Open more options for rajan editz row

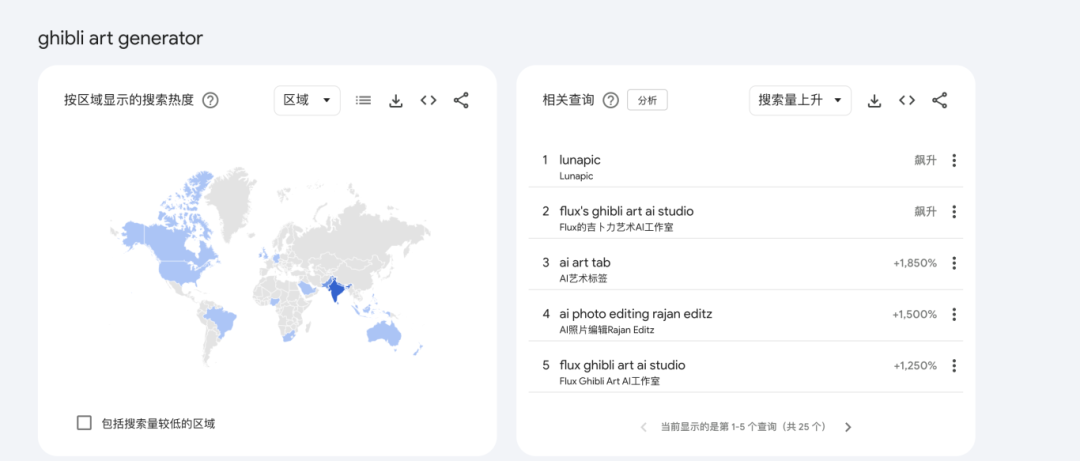pyautogui.click(x=954, y=314)
